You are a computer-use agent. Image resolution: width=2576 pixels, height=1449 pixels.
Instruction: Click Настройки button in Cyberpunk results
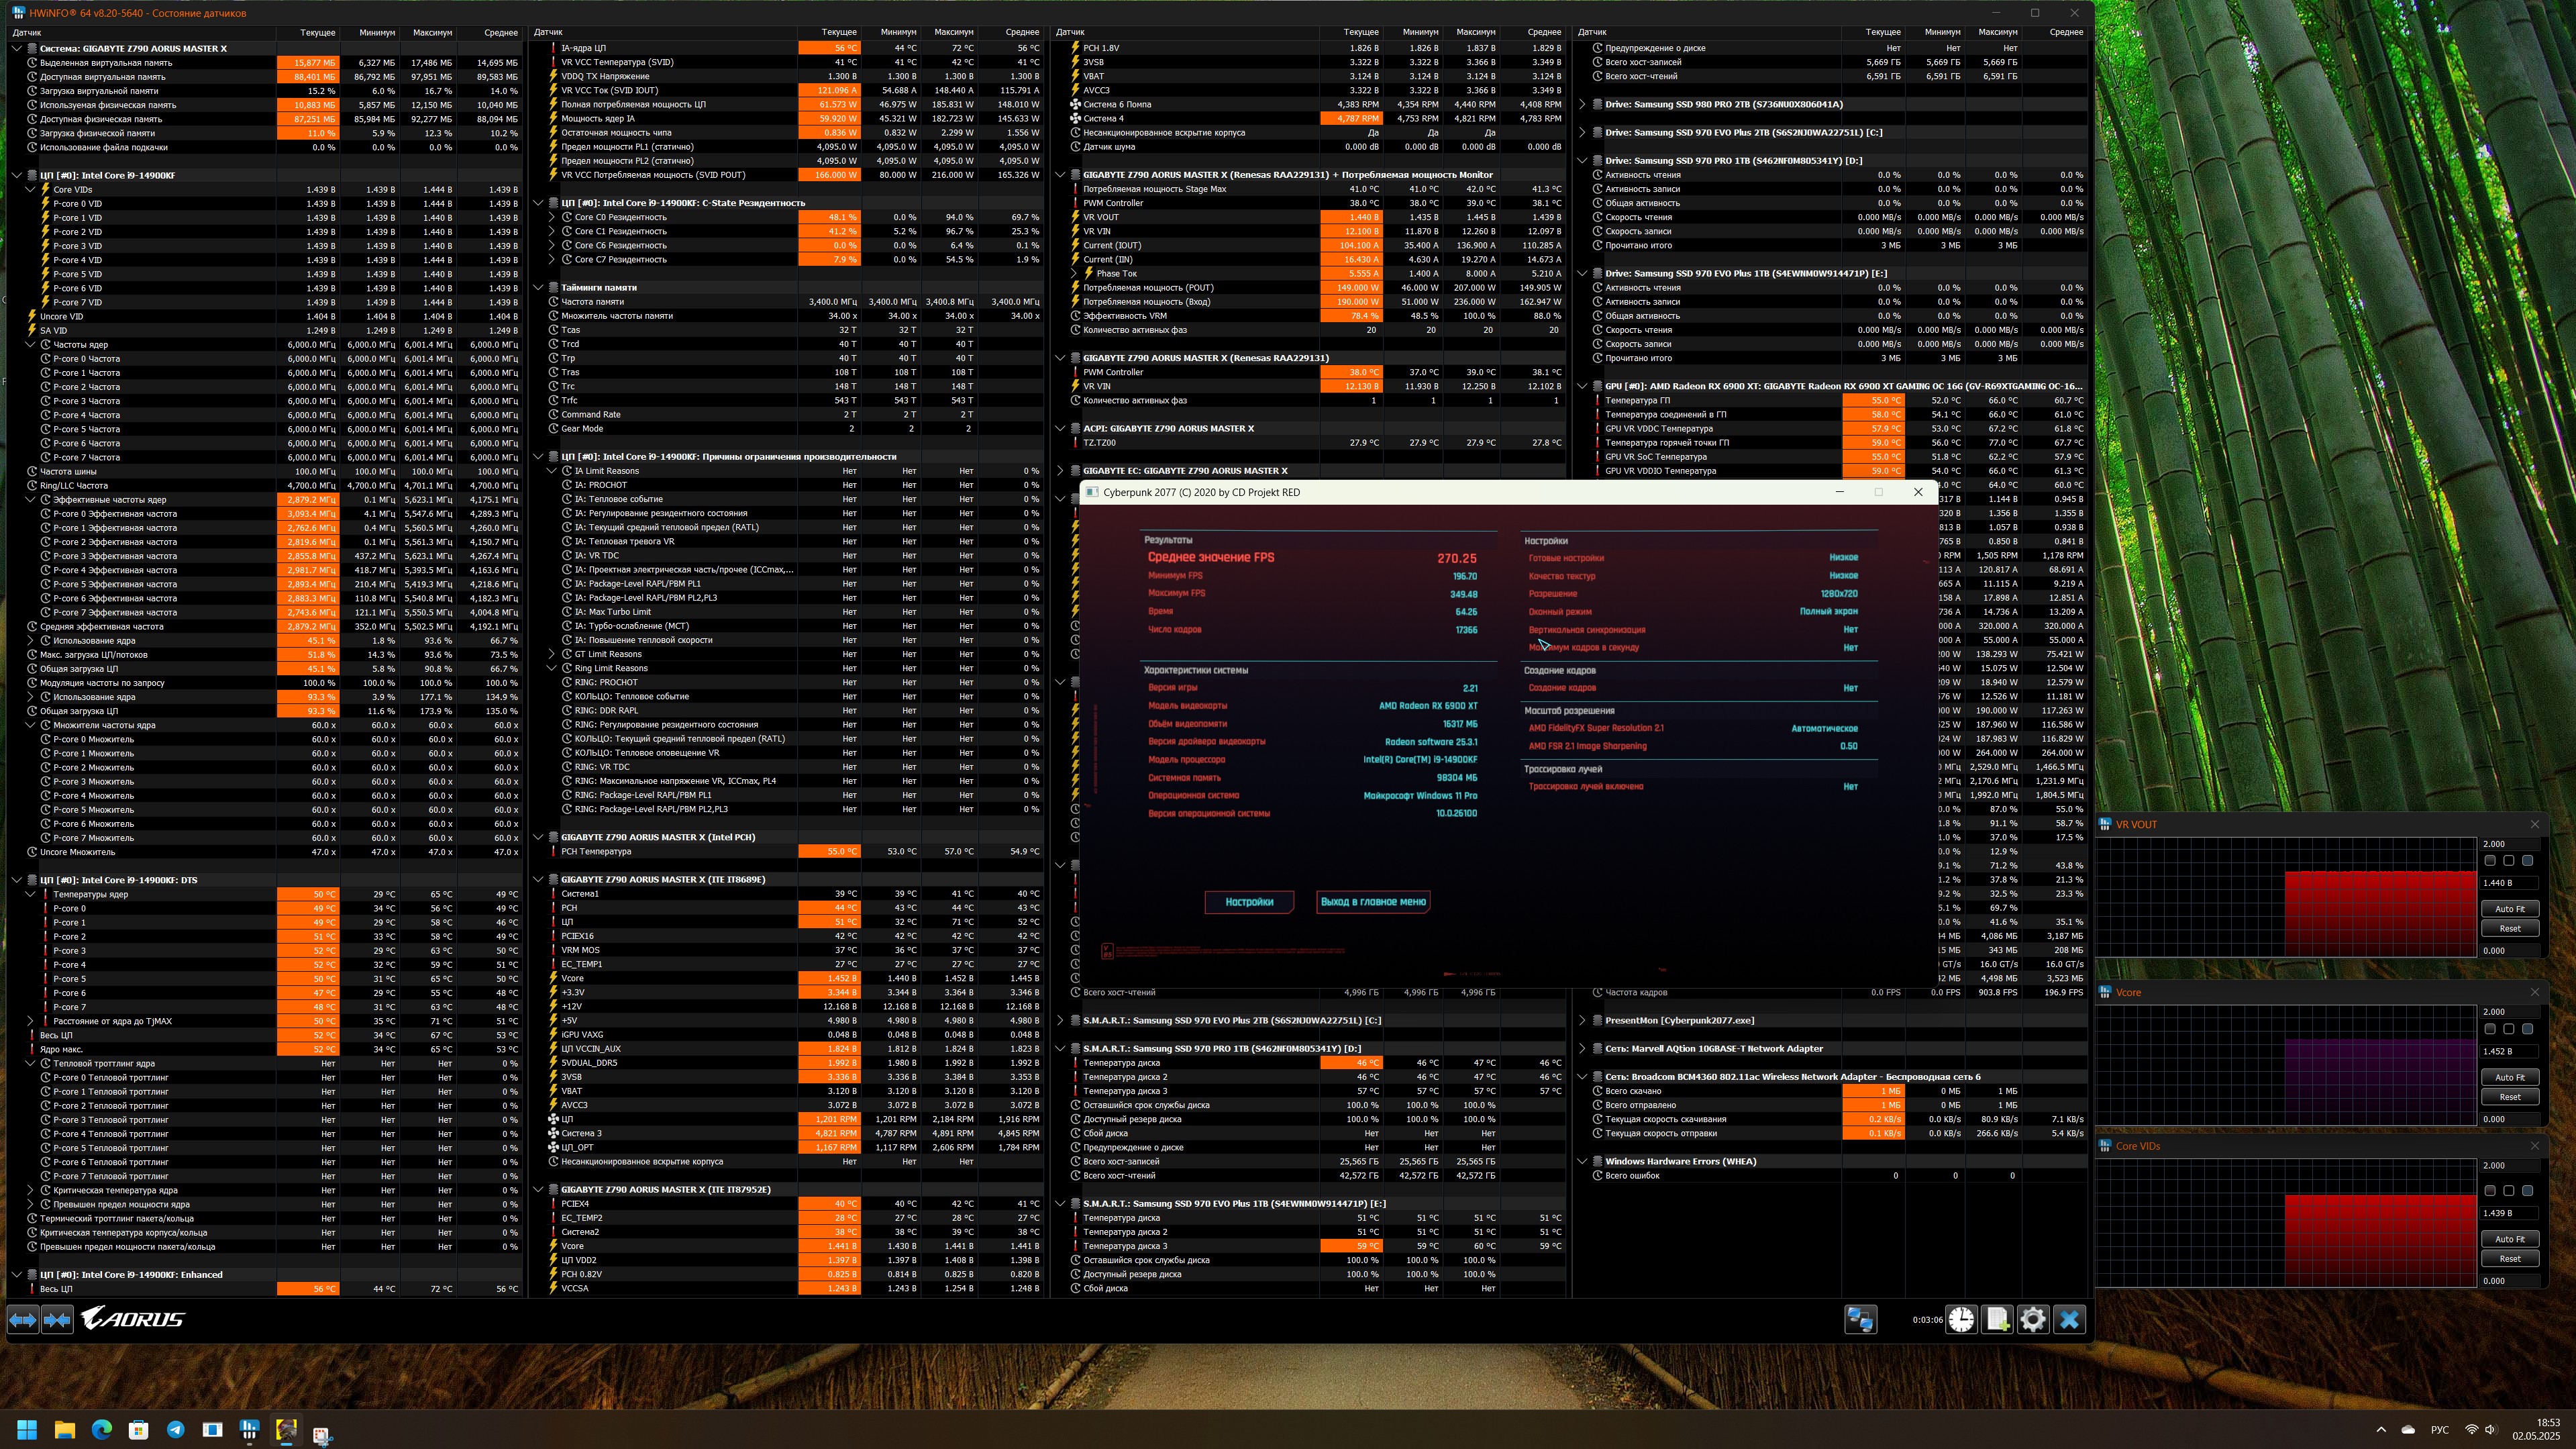[1249, 901]
